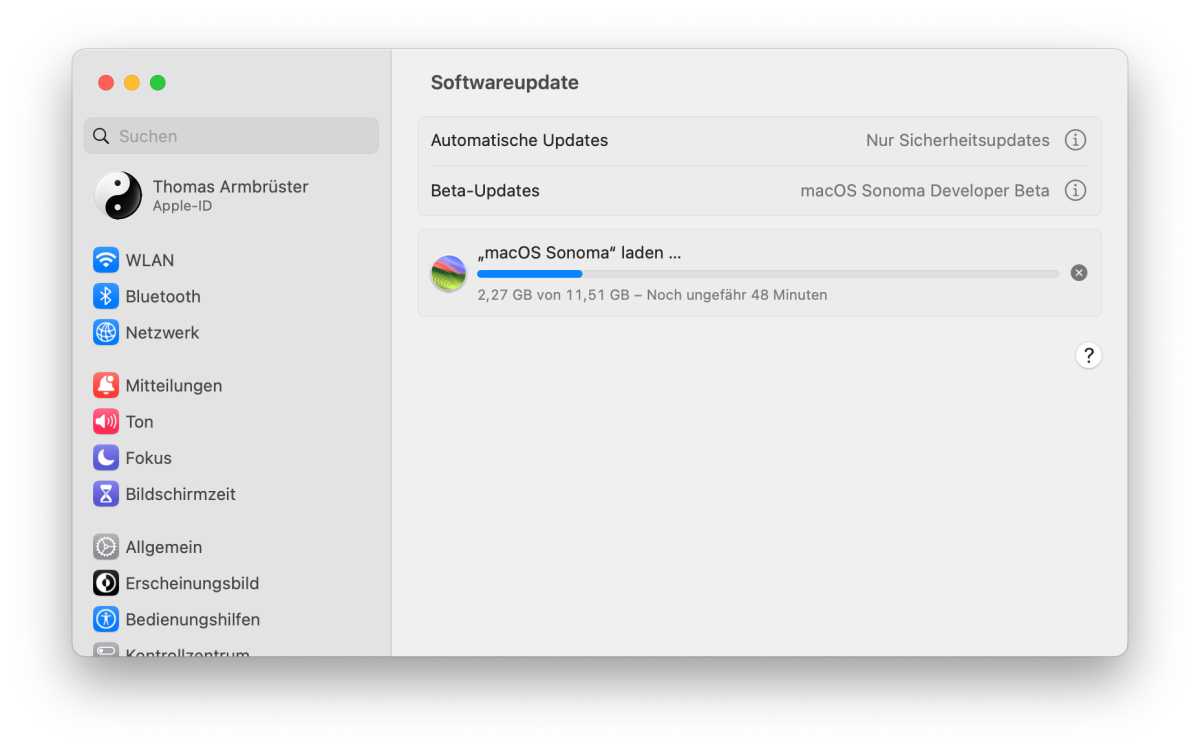Close the settings window with red button
This screenshot has width=1200, height=752.
[x=106, y=82]
